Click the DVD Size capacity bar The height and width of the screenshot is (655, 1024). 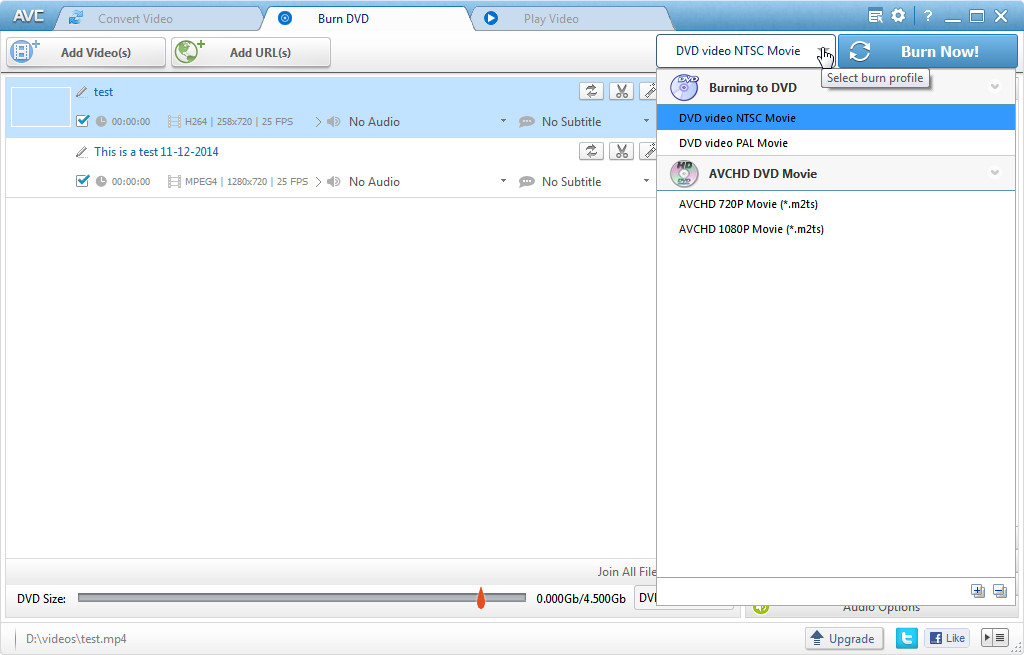(302, 598)
